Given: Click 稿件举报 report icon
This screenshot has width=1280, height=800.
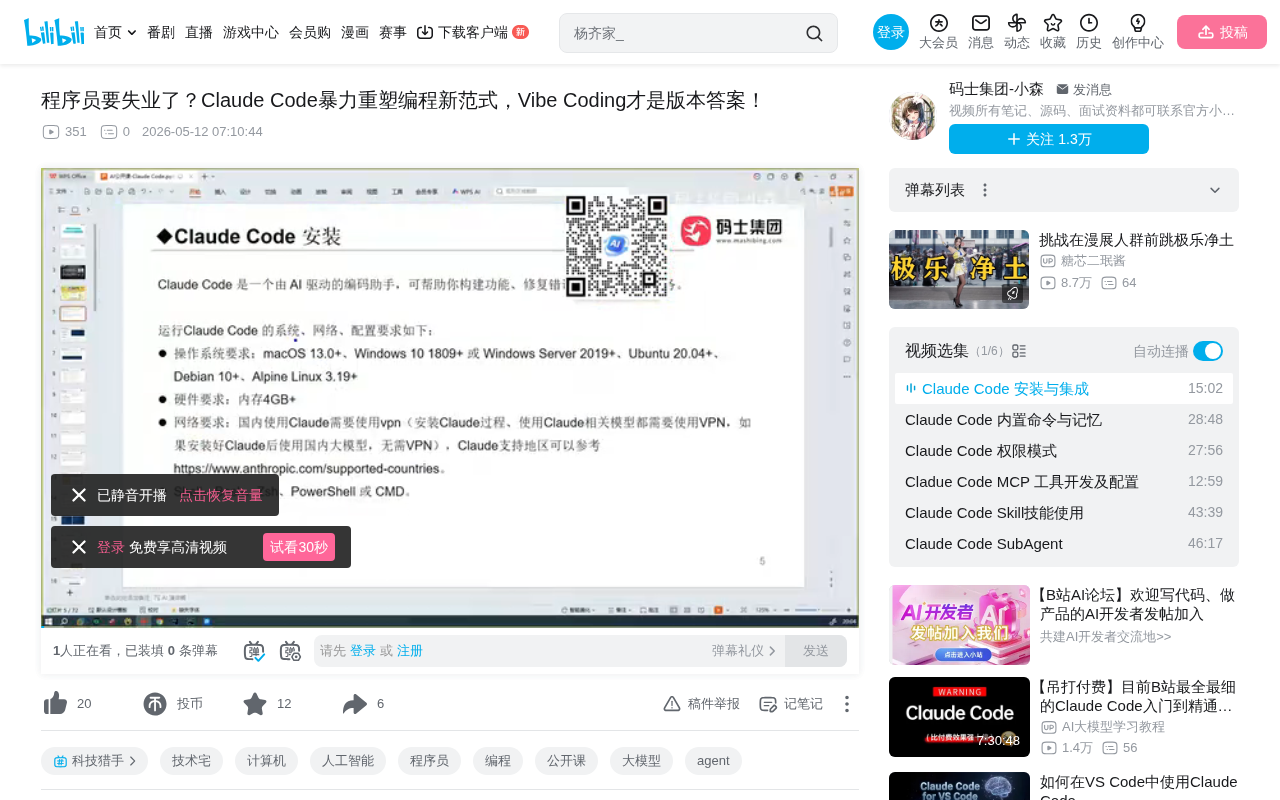Looking at the screenshot, I should [701, 704].
